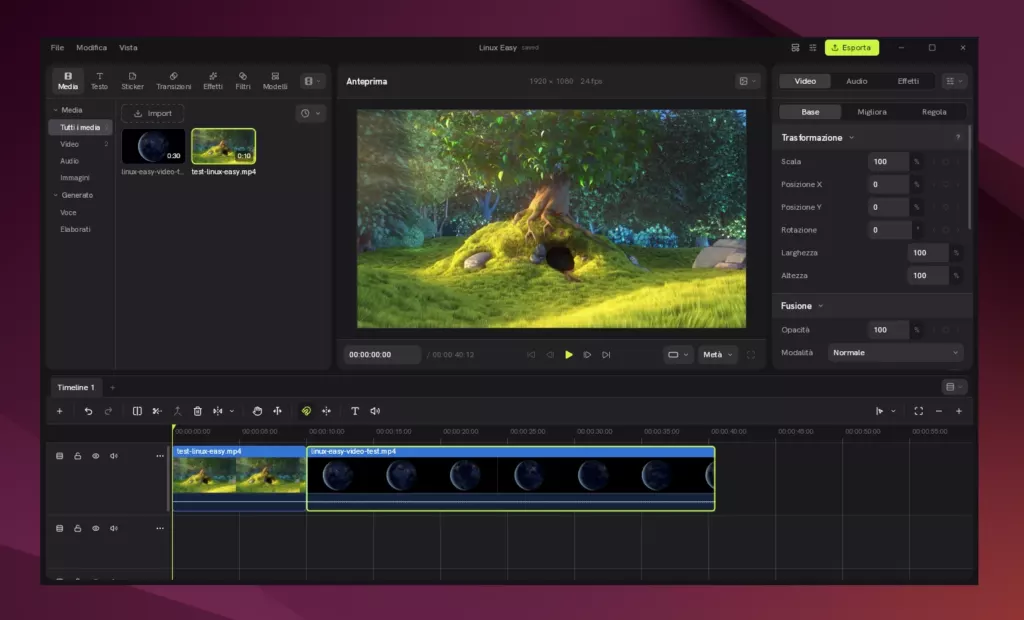Switch to the Migliora sub-tab
The image size is (1024, 620).
pos(872,112)
